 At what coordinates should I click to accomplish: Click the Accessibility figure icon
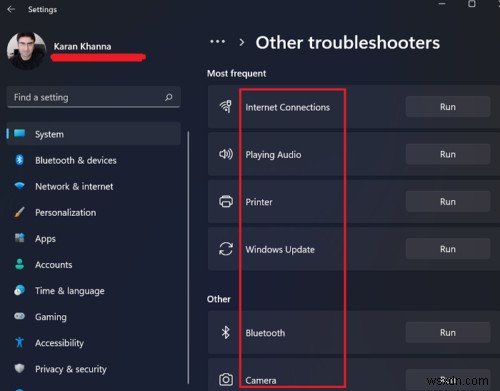[x=20, y=342]
